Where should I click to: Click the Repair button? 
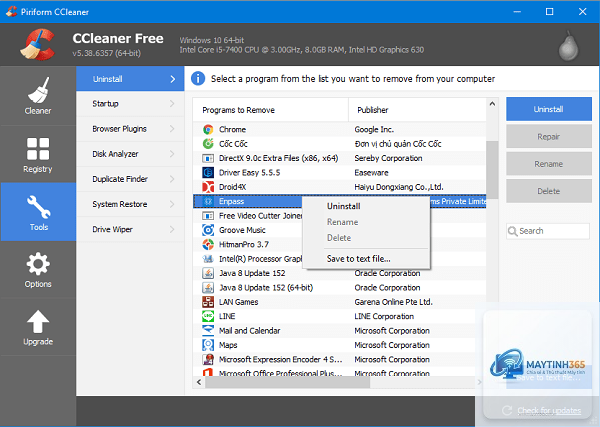[x=549, y=137]
